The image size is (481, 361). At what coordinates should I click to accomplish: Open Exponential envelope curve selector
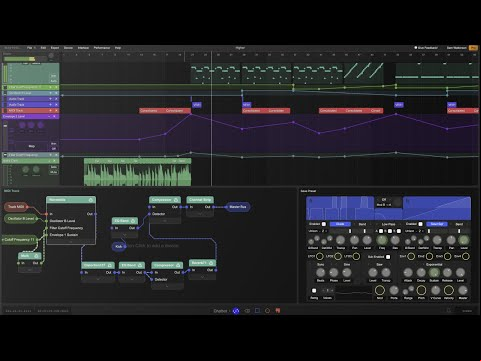click(x=434, y=265)
